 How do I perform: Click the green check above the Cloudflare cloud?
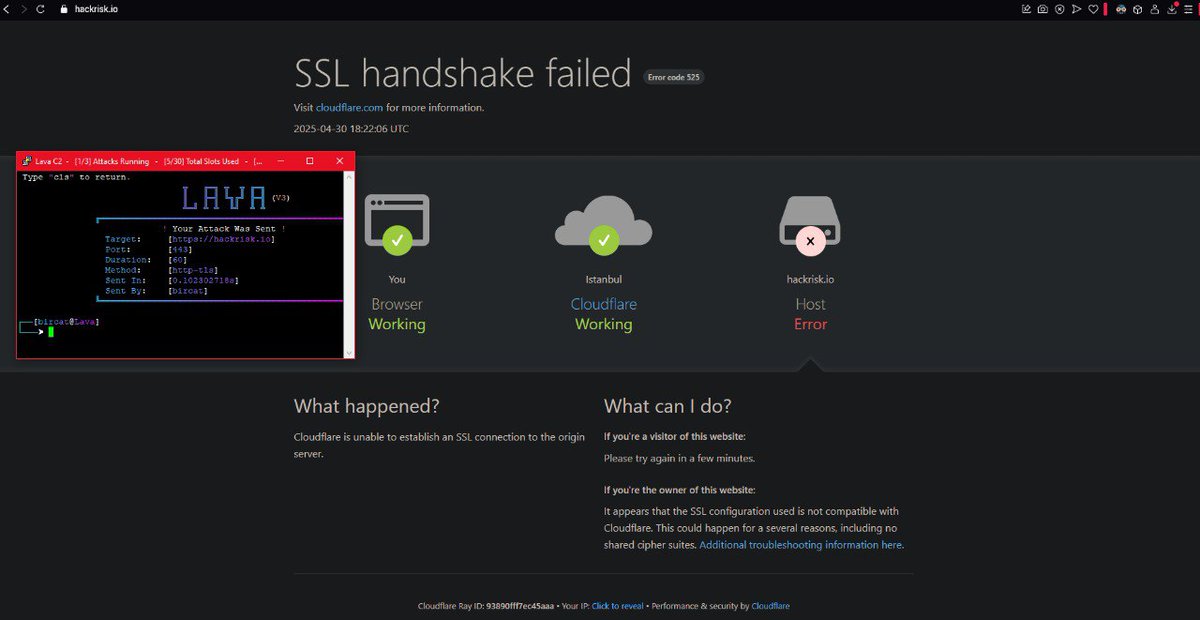click(603, 240)
